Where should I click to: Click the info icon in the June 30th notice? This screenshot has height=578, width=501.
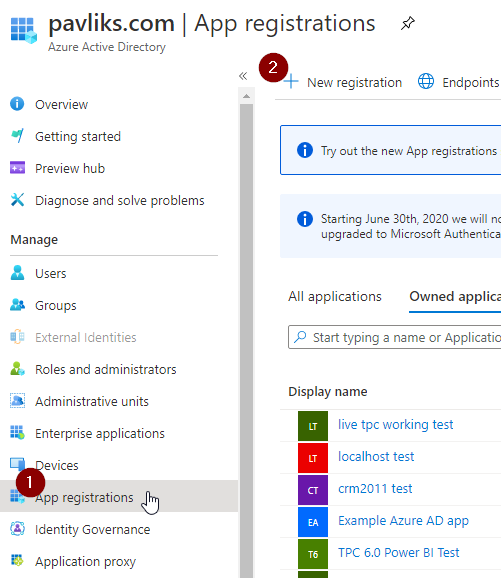[x=305, y=219]
